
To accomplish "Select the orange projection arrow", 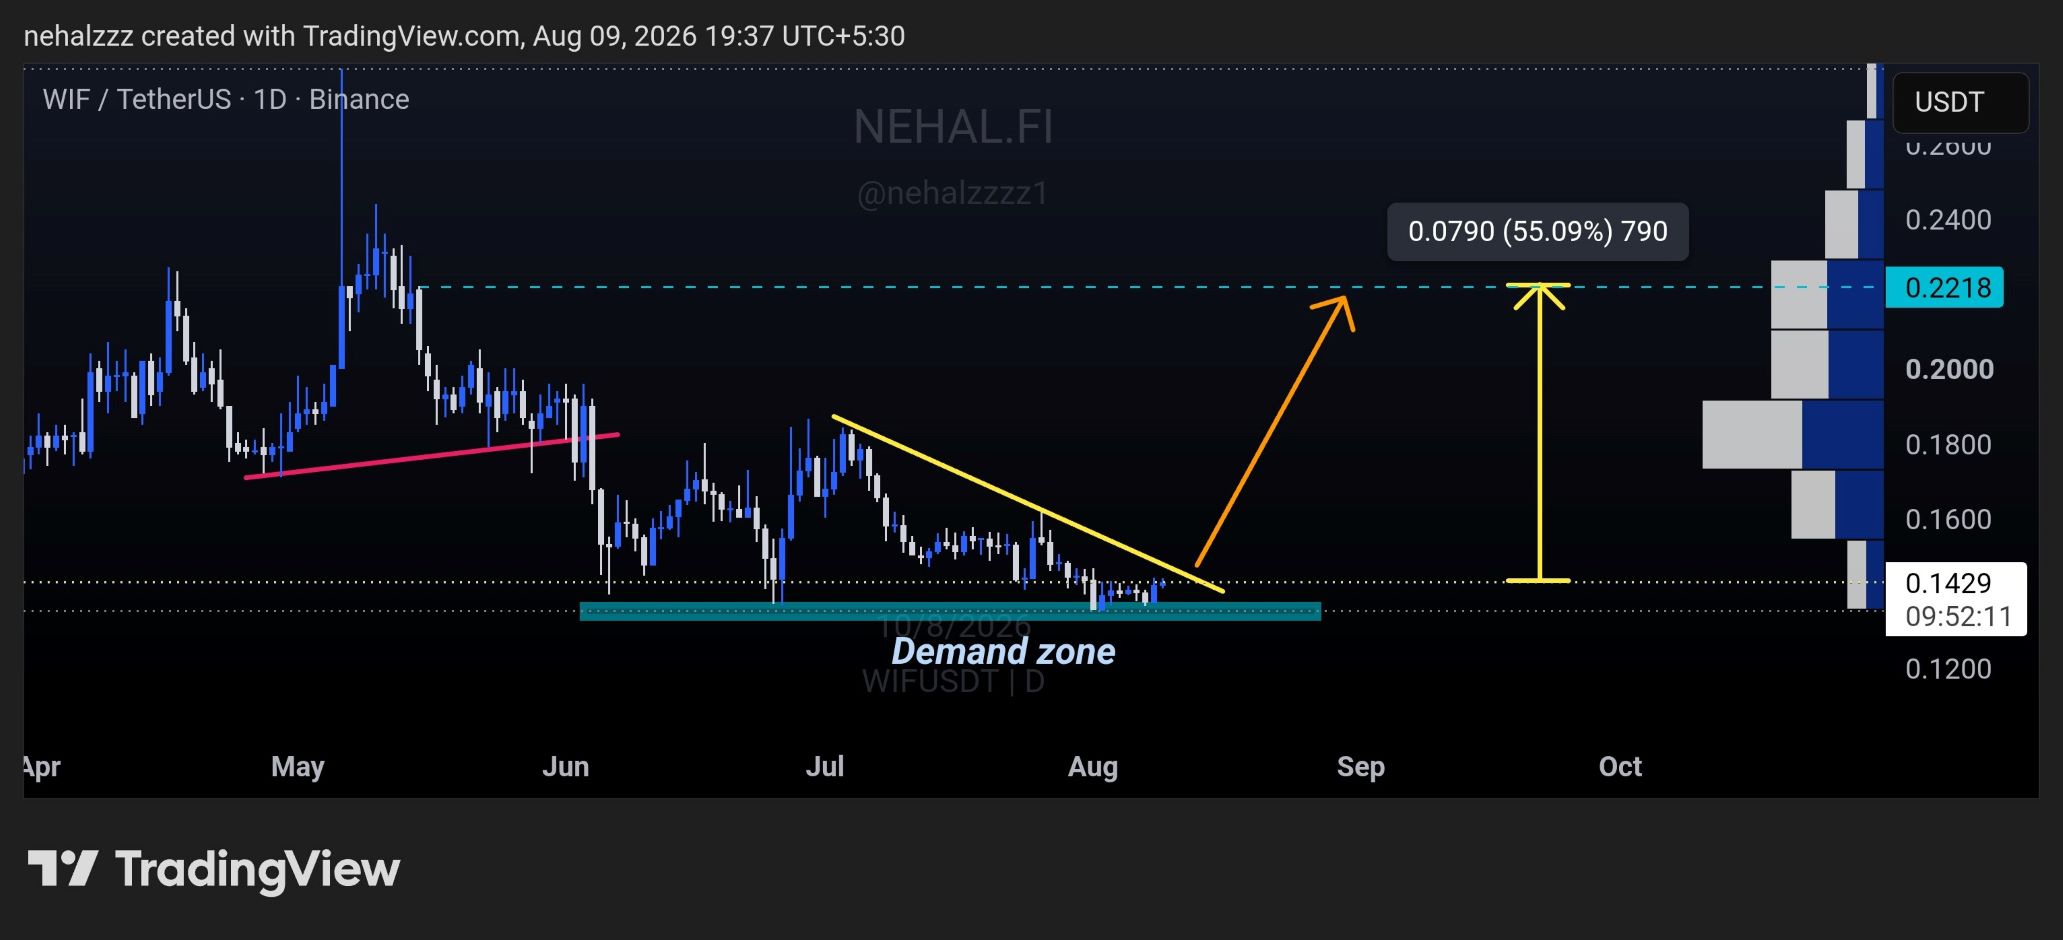I will (1274, 430).
